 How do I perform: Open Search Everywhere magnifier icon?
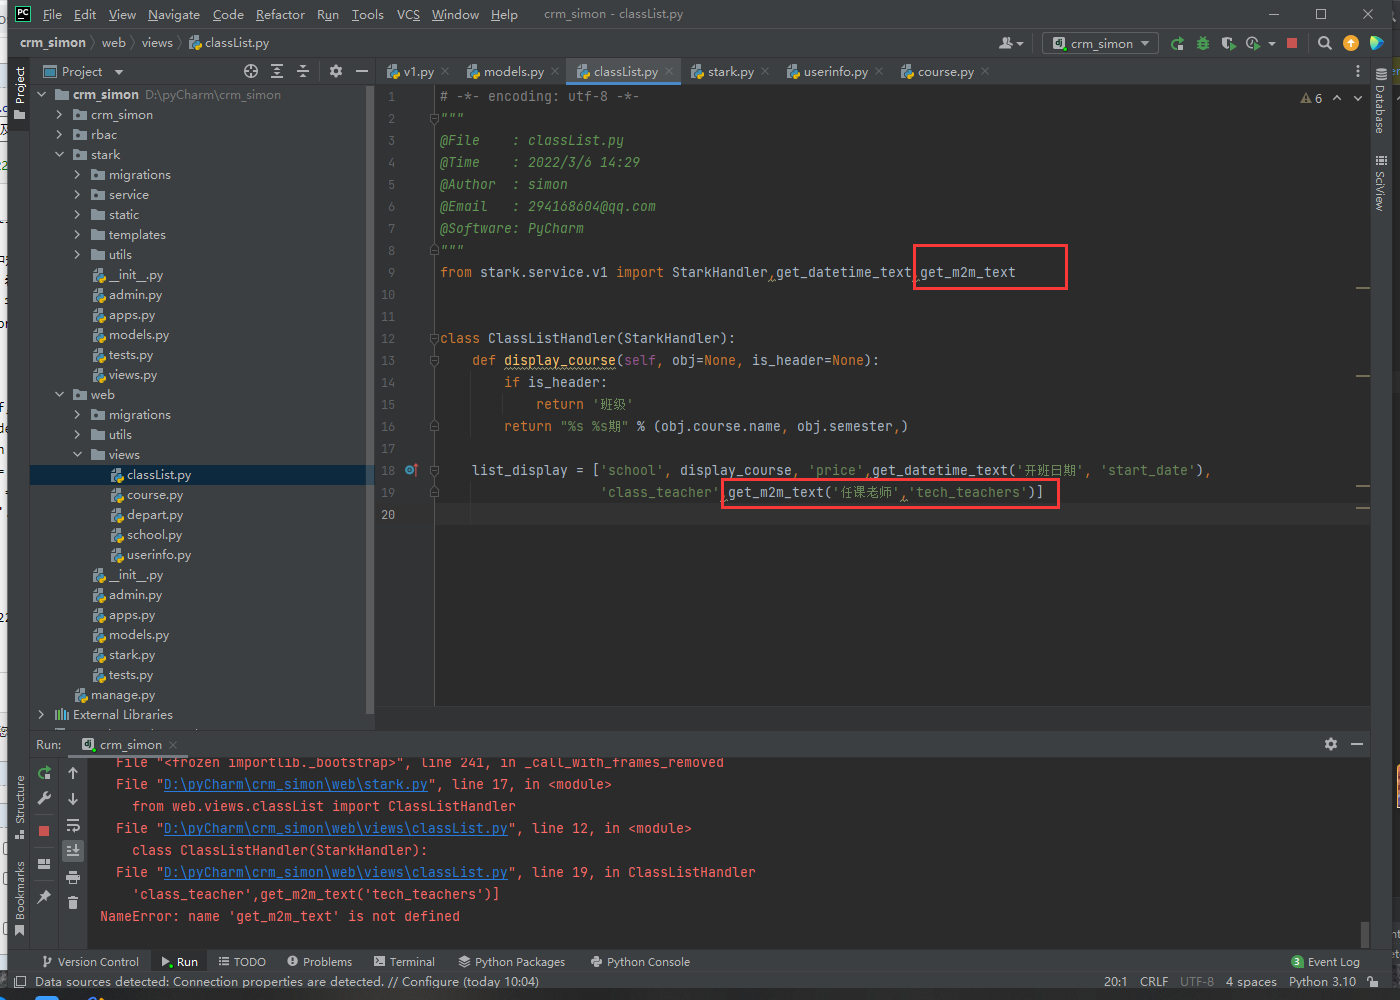coord(1325,43)
